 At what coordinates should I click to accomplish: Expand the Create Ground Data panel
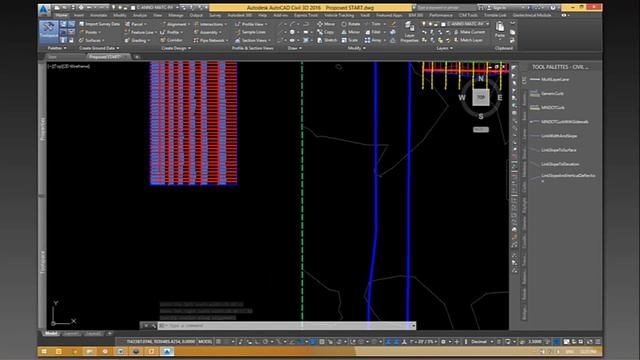[x=99, y=48]
